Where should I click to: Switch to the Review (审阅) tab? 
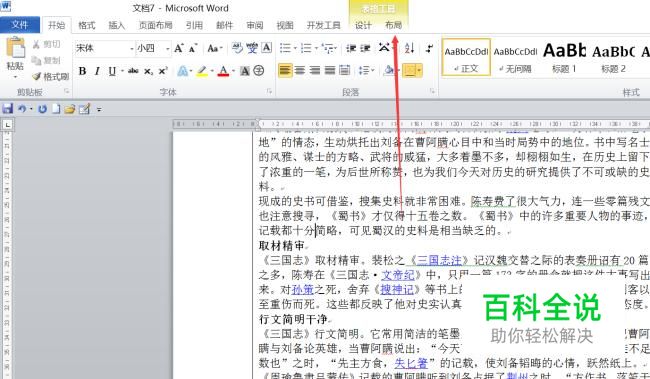click(255, 25)
